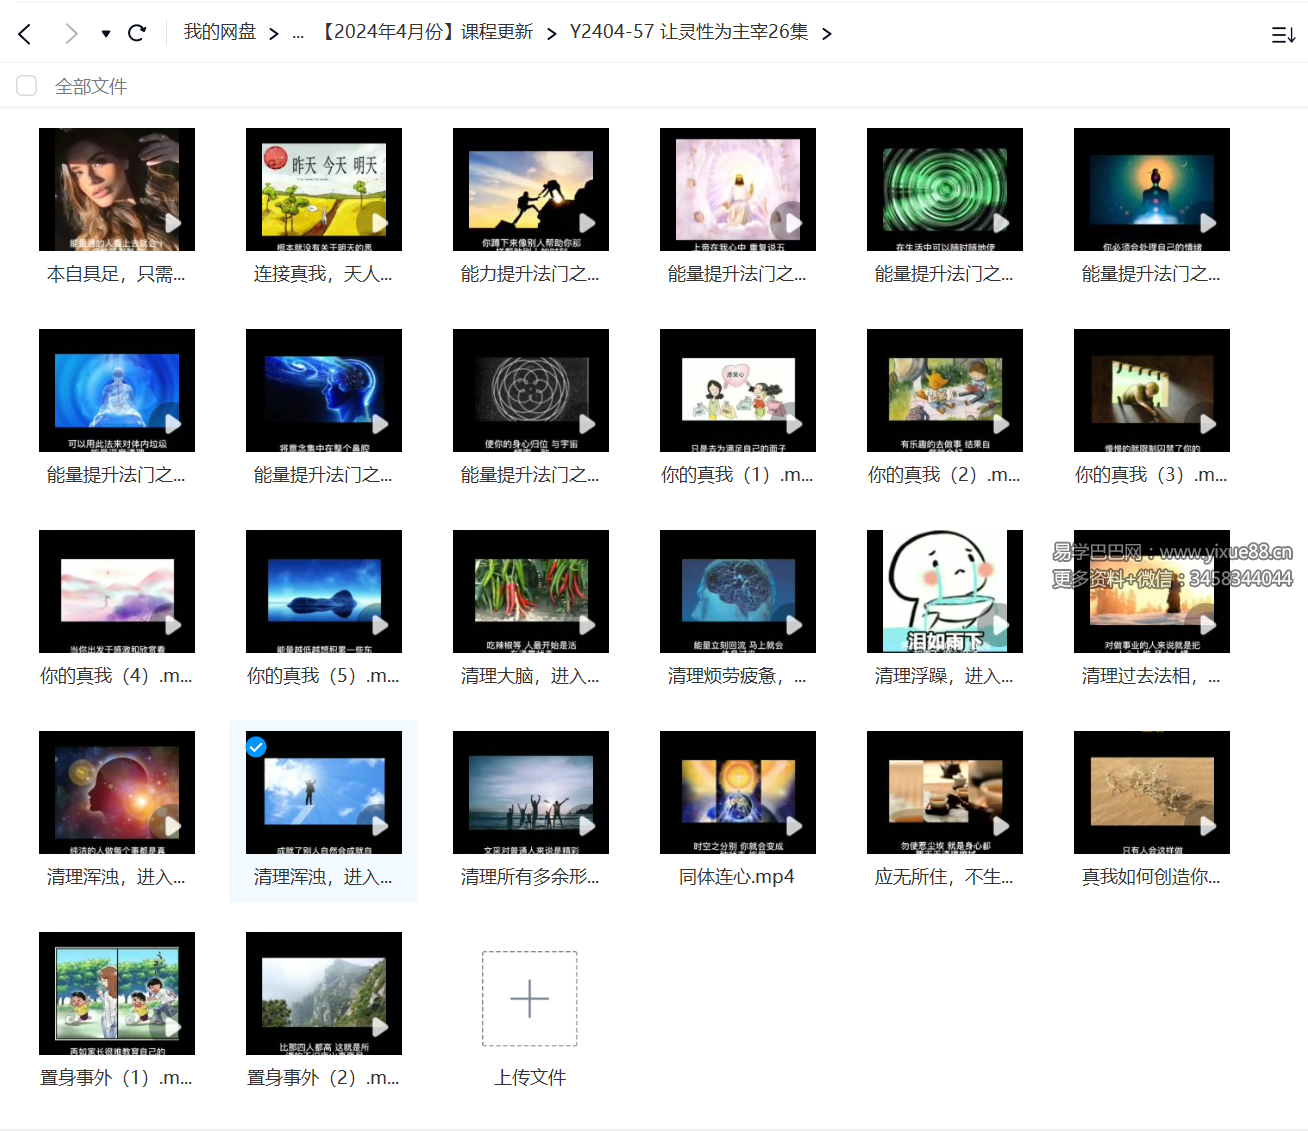Play the 同体连心.mp4 video thumbnail
Image resolution: width=1308 pixels, height=1131 pixels.
pyautogui.click(x=737, y=792)
